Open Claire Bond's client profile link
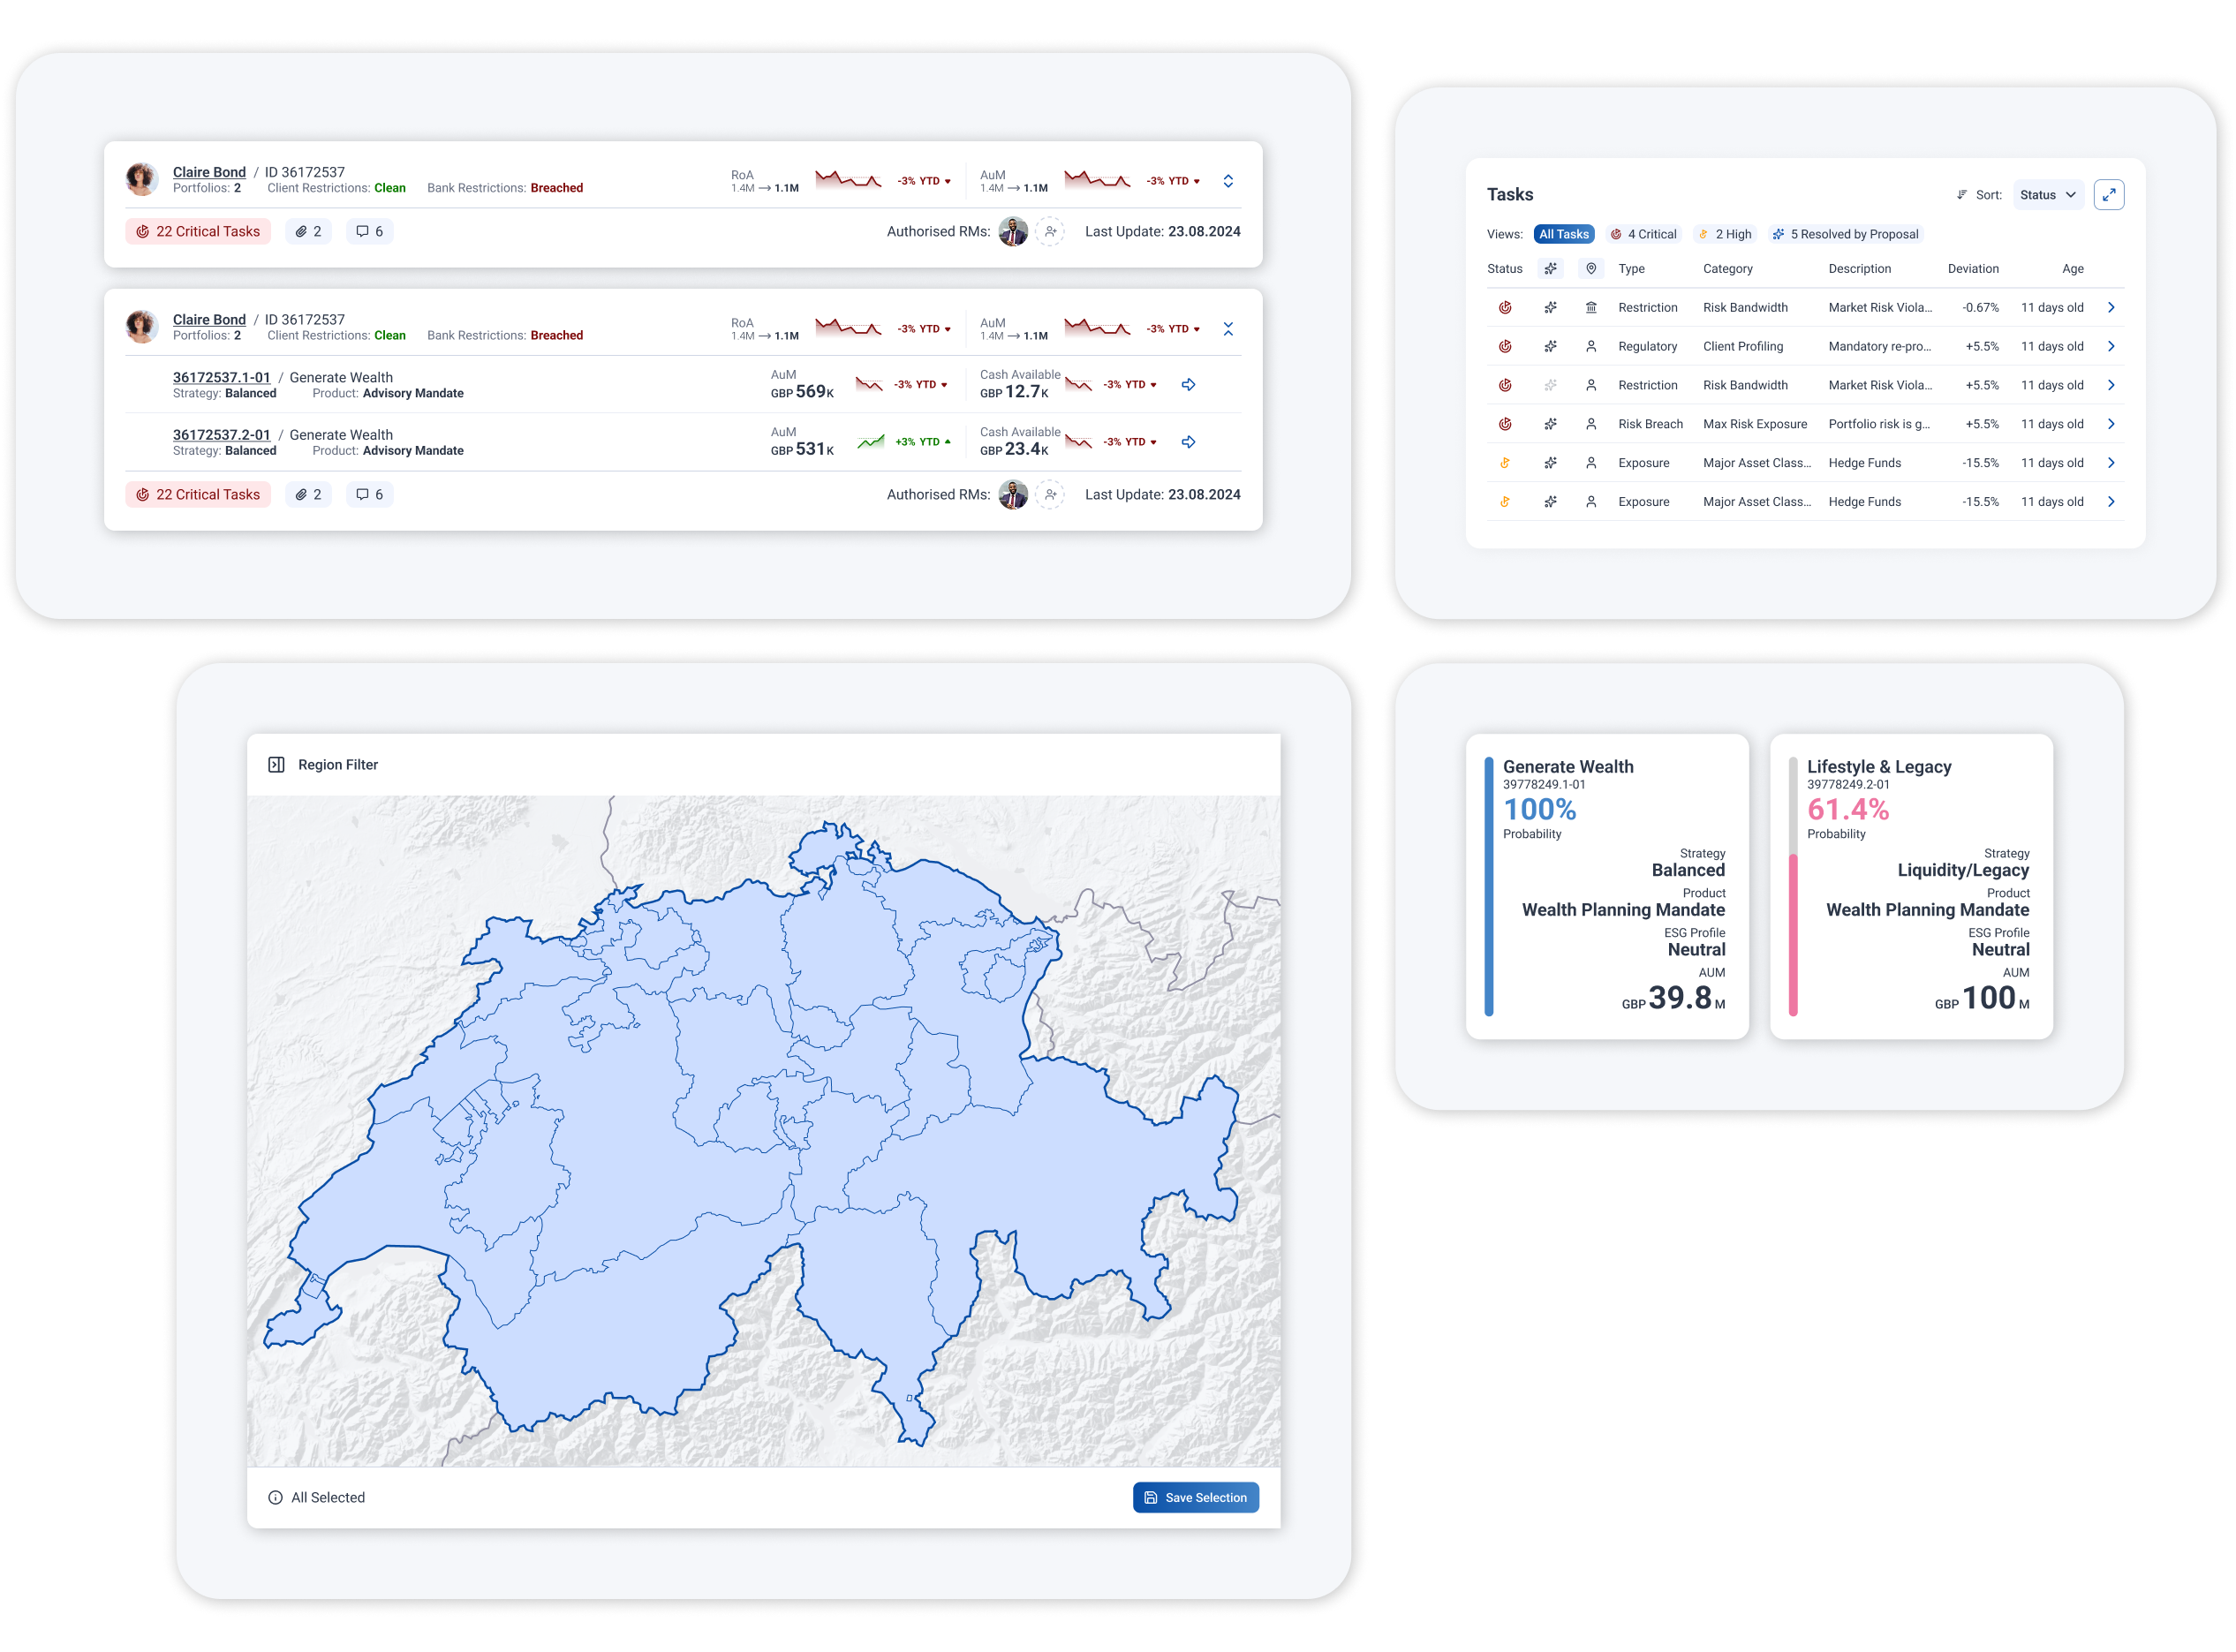Screen dimensions: 2236x1652 click(x=209, y=172)
